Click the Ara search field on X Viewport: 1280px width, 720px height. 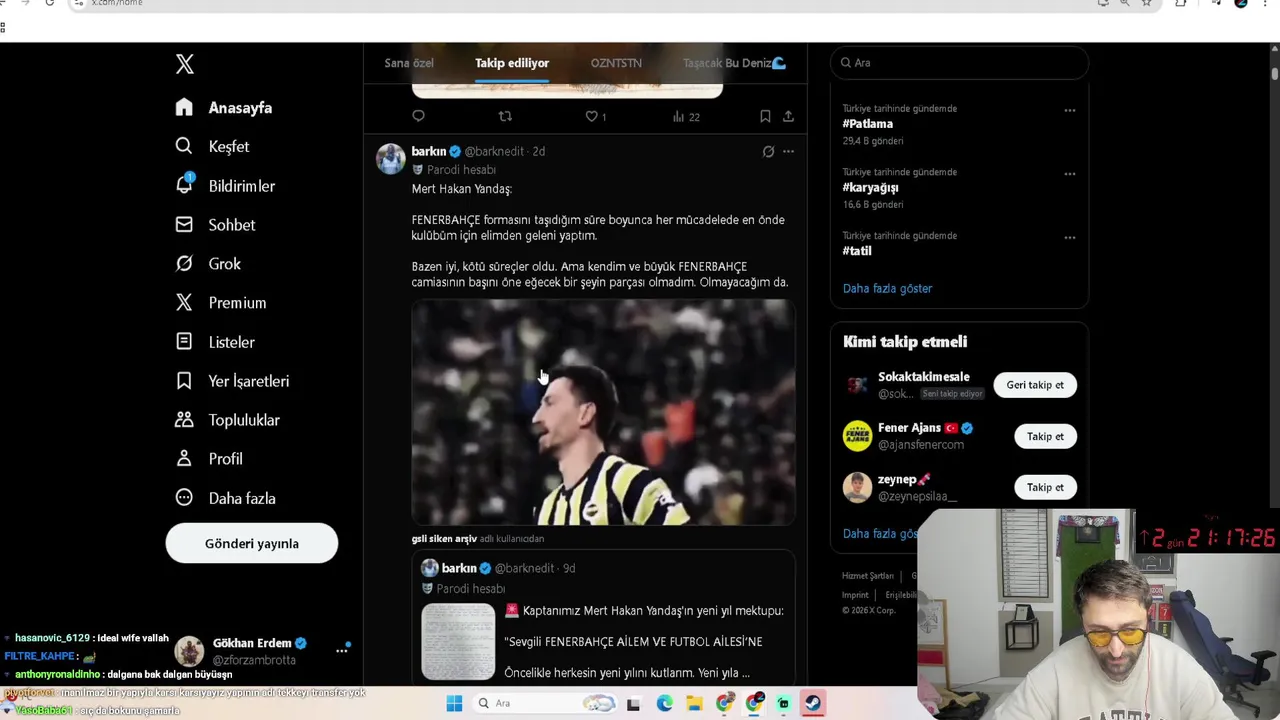click(x=960, y=62)
